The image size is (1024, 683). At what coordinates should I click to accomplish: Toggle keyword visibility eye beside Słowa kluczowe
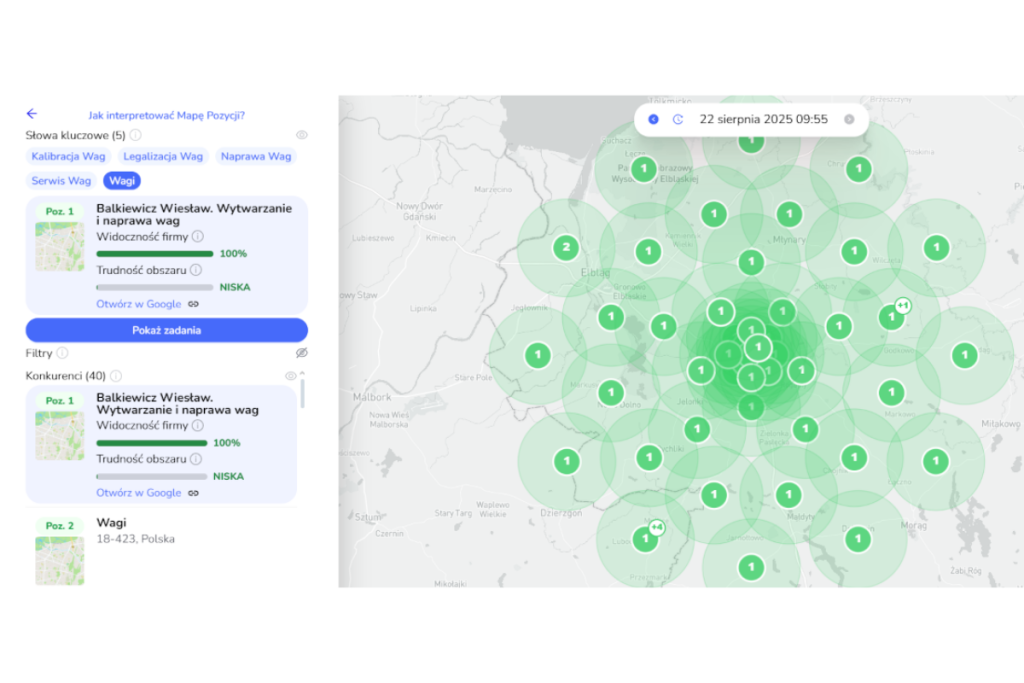click(x=302, y=135)
